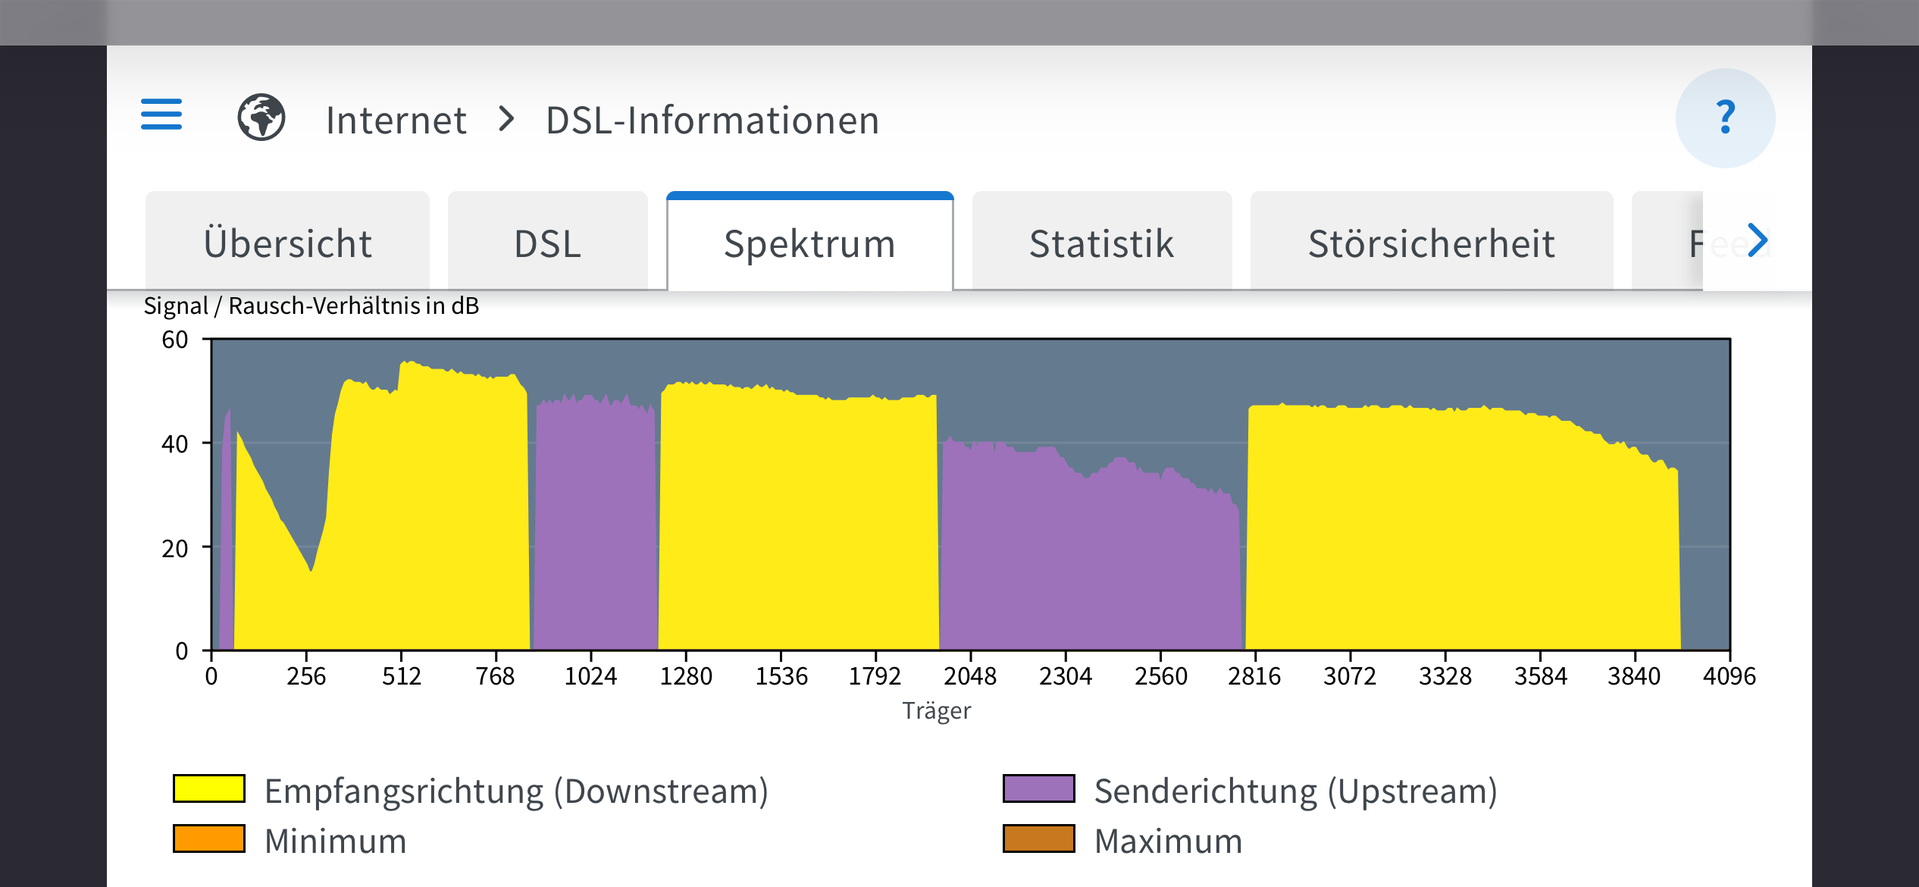This screenshot has height=887, width=1919.
Task: Open the hamburger navigation menu
Action: [161, 115]
